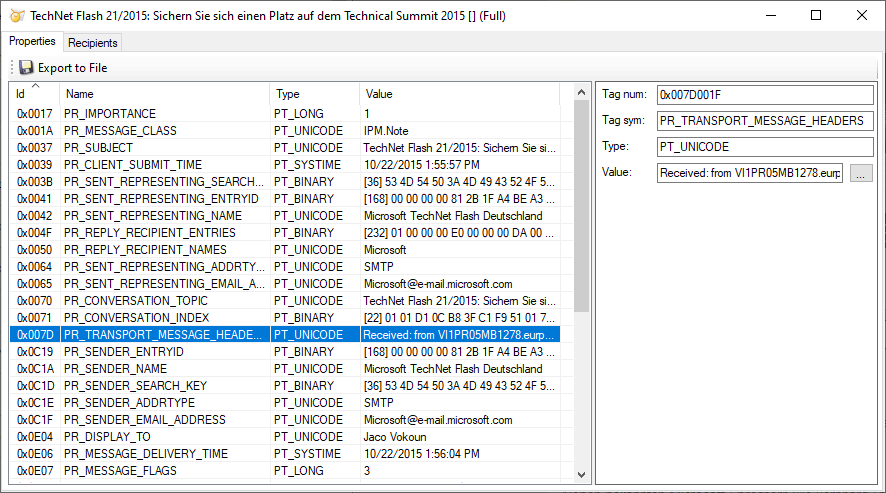Click the scroll up arrow of property list
The width and height of the screenshot is (886, 493).
[x=581, y=92]
